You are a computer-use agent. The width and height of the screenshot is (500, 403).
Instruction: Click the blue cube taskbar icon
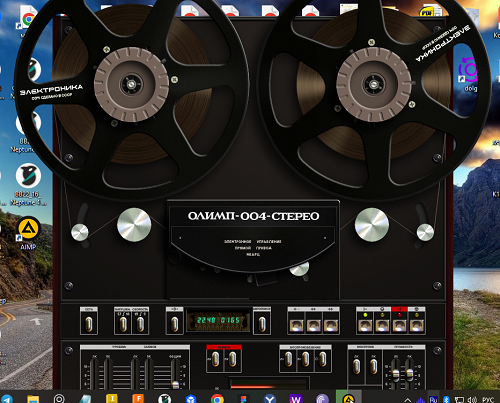point(191,399)
